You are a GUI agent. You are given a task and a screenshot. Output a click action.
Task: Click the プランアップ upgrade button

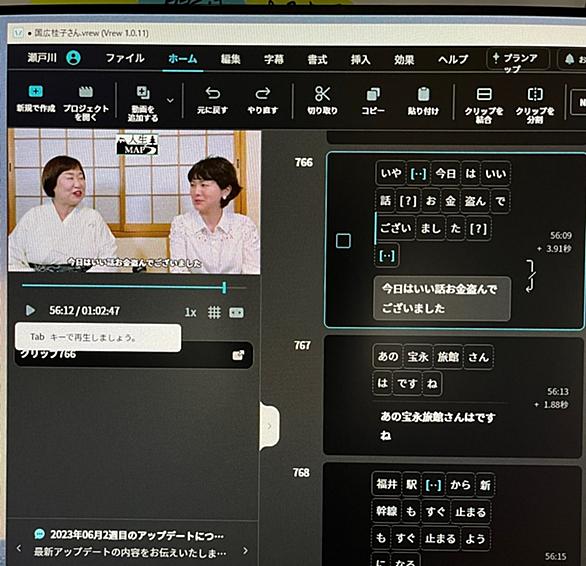[x=518, y=60]
